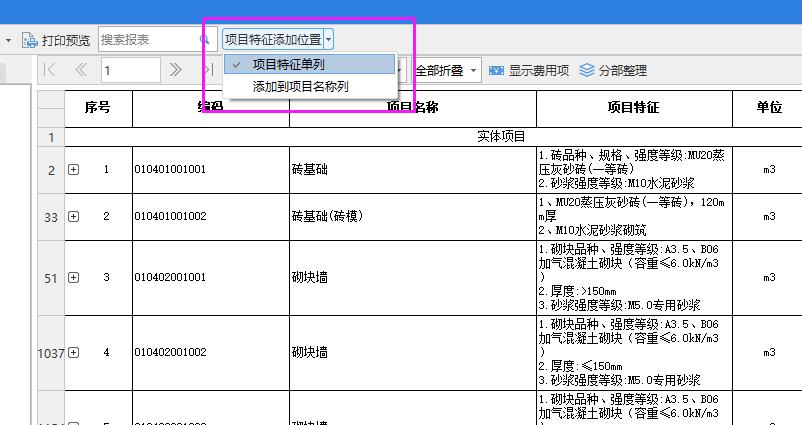The height and width of the screenshot is (425, 802).
Task: Select the 砖基础 name cell
Action: [413, 169]
